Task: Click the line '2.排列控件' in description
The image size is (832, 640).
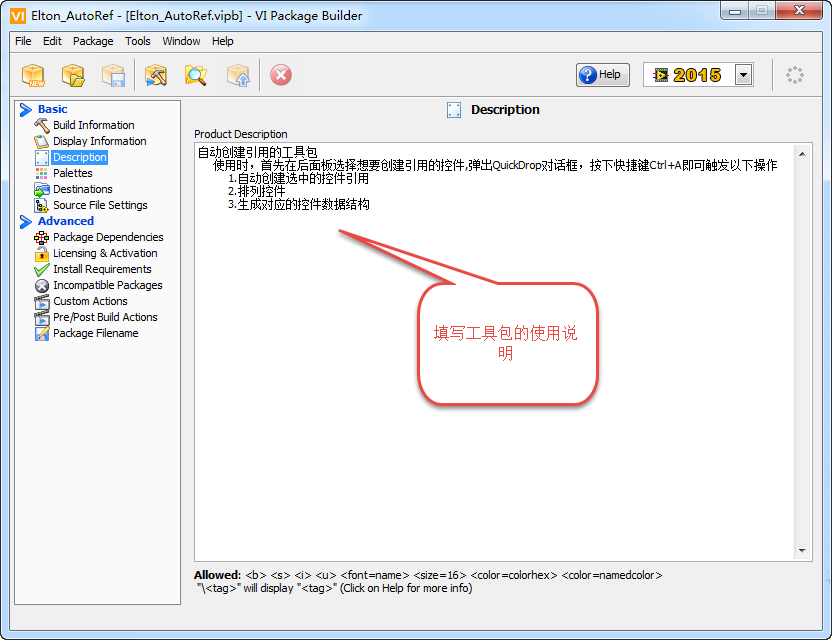Action: tap(256, 191)
